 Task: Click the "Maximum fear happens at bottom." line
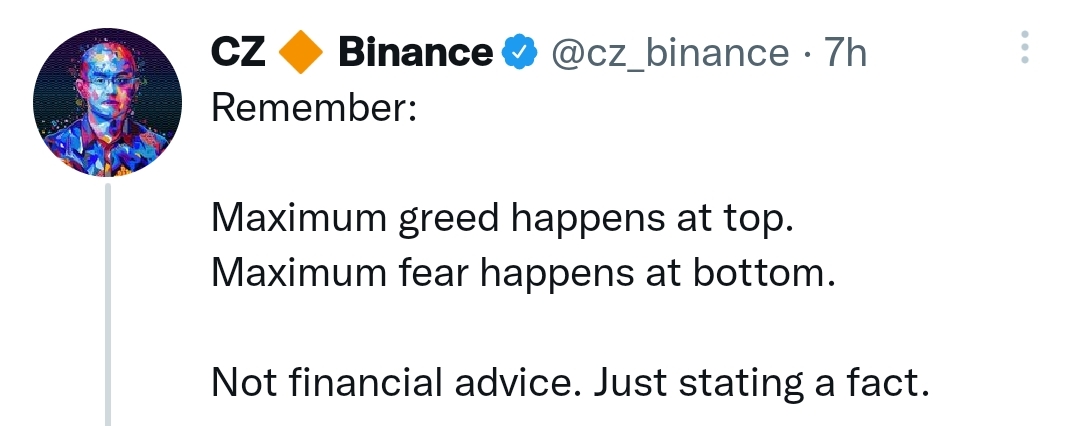pos(523,274)
